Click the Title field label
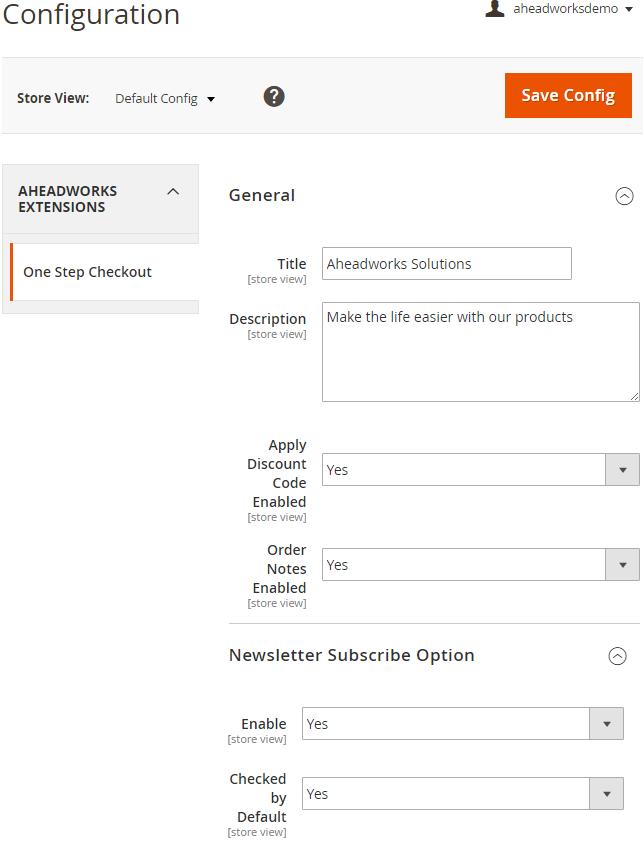644x844 pixels. pos(292,264)
